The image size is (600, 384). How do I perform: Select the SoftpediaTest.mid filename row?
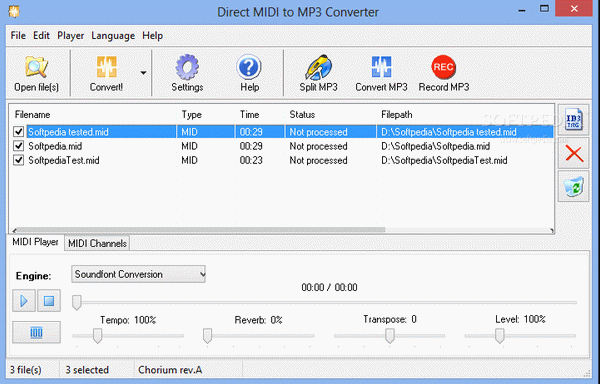pyautogui.click(x=64, y=160)
